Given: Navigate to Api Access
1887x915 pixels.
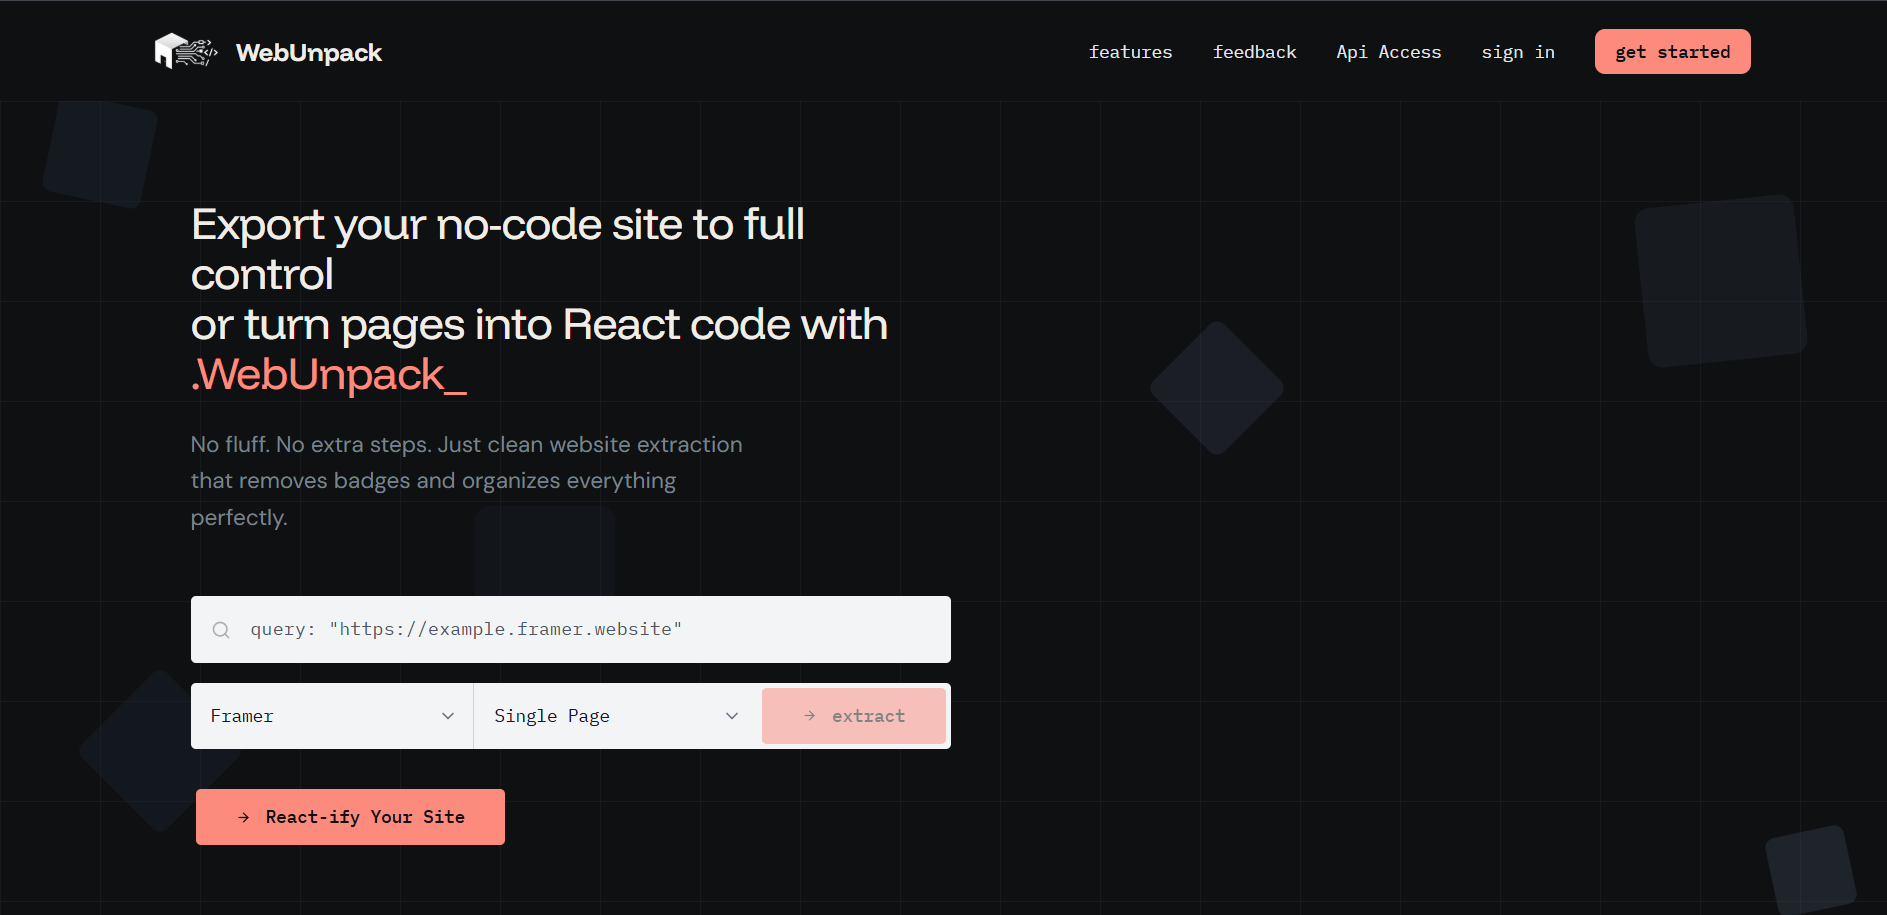Looking at the screenshot, I should tap(1389, 51).
